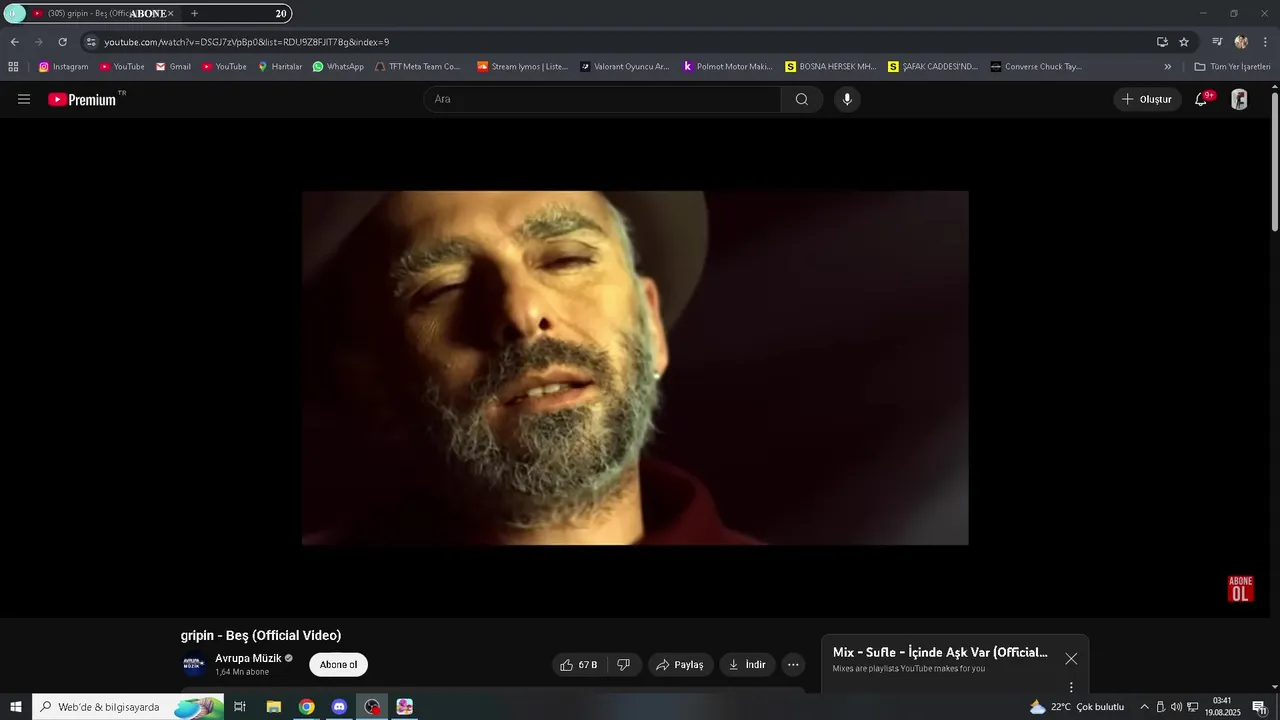Open Tüm Yer İşaretleri bookmarks folder

tap(1232, 67)
